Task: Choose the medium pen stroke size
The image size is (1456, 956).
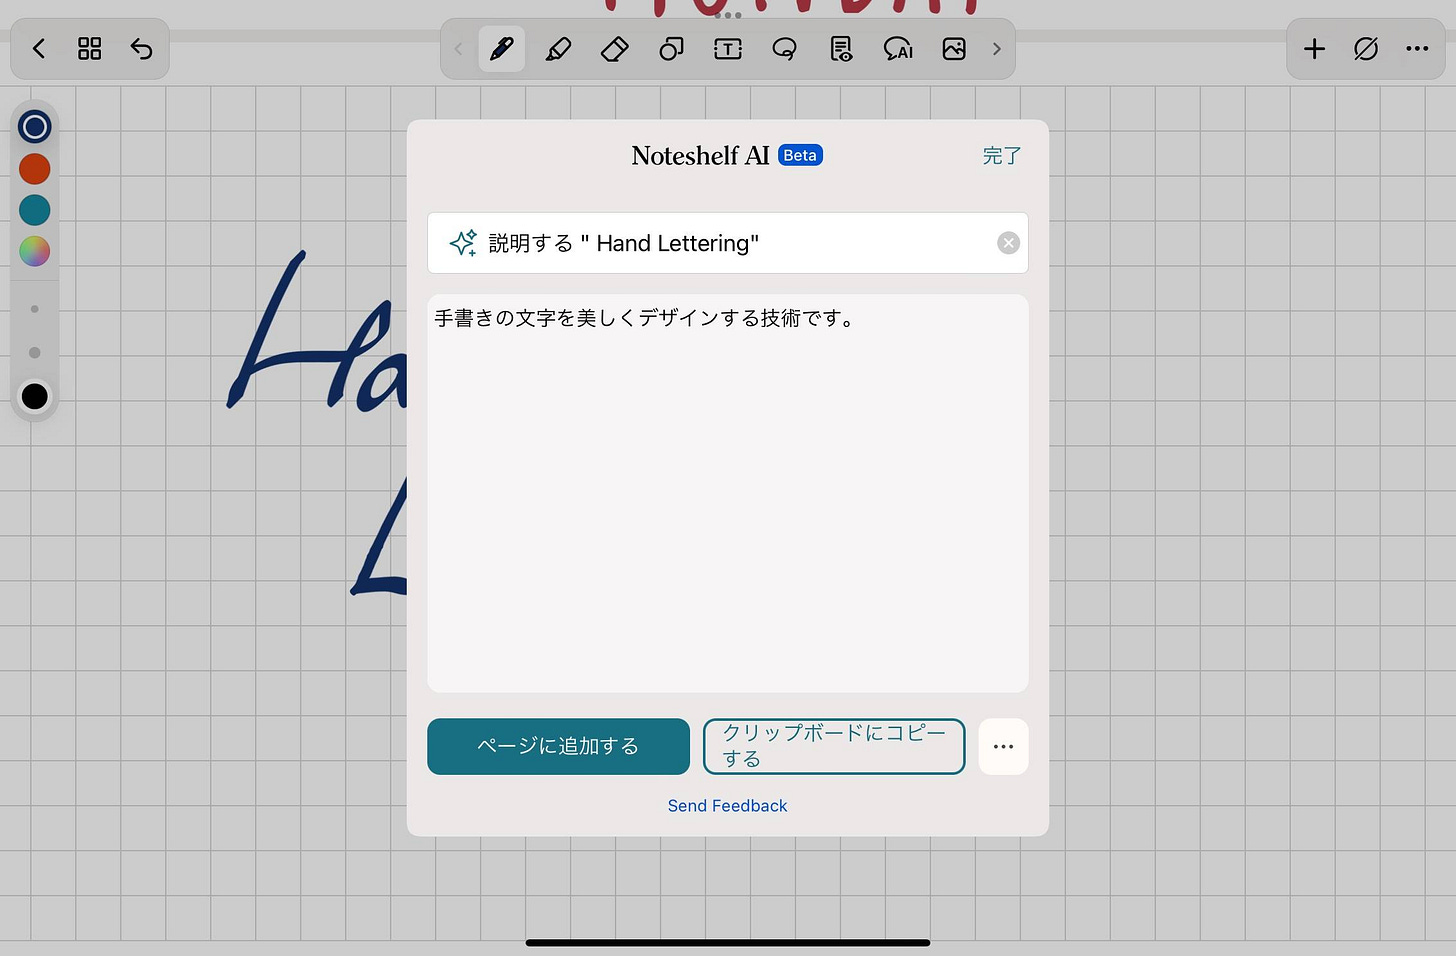Action: [x=35, y=352]
